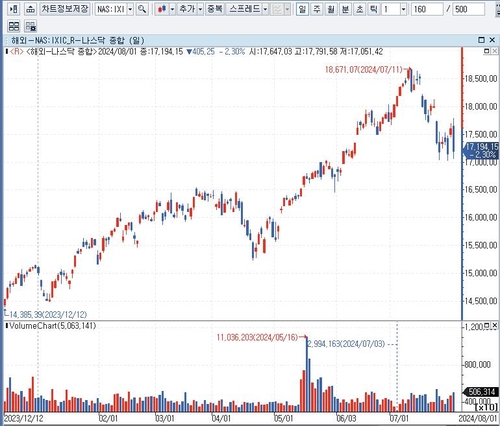Click the chart layout save icon
Screen dimensions: 500x426
pyautogui.click(x=31, y=26)
